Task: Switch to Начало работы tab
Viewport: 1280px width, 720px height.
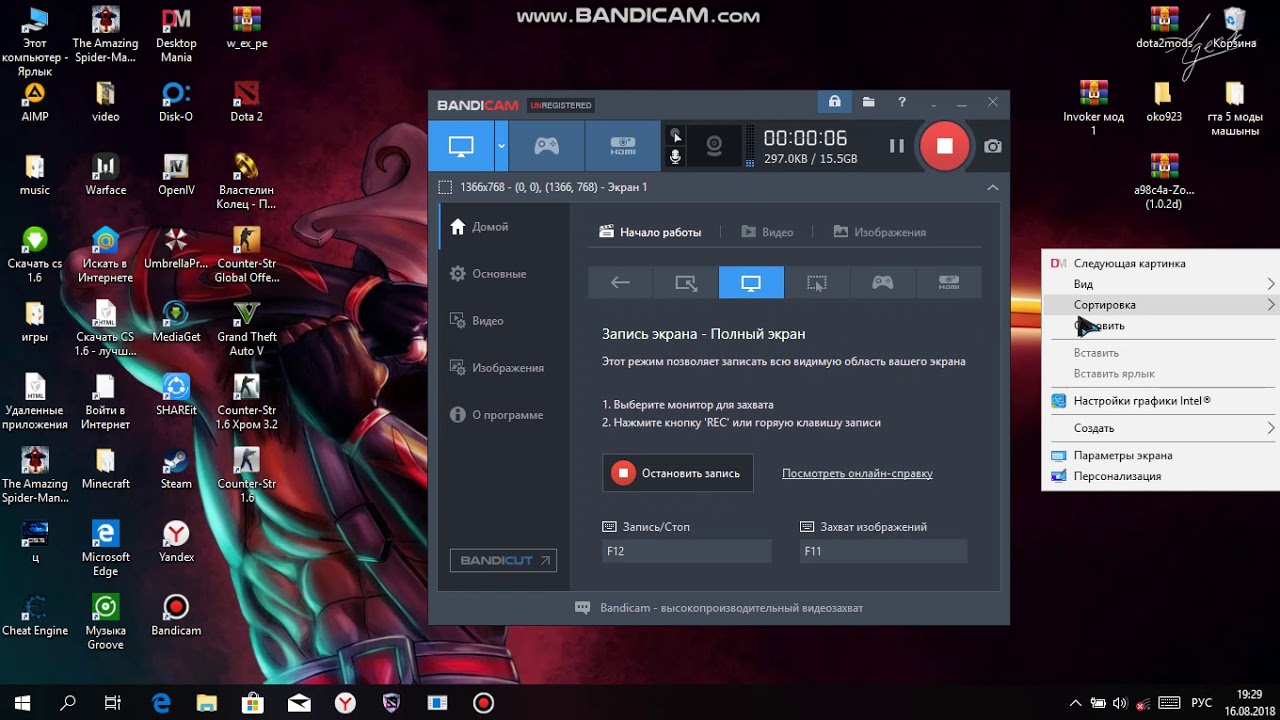Action: [x=651, y=232]
